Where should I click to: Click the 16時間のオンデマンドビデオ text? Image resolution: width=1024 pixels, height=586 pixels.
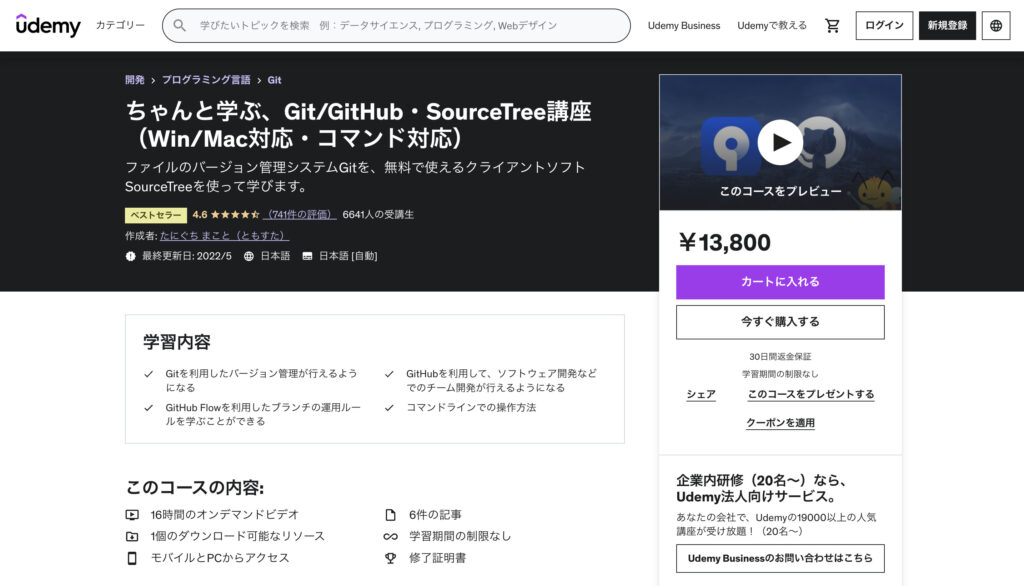tap(225, 515)
